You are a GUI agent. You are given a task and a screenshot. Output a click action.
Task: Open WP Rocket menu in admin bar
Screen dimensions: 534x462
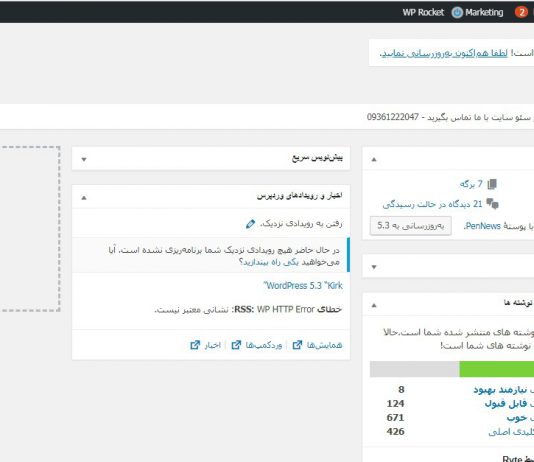tap(423, 13)
